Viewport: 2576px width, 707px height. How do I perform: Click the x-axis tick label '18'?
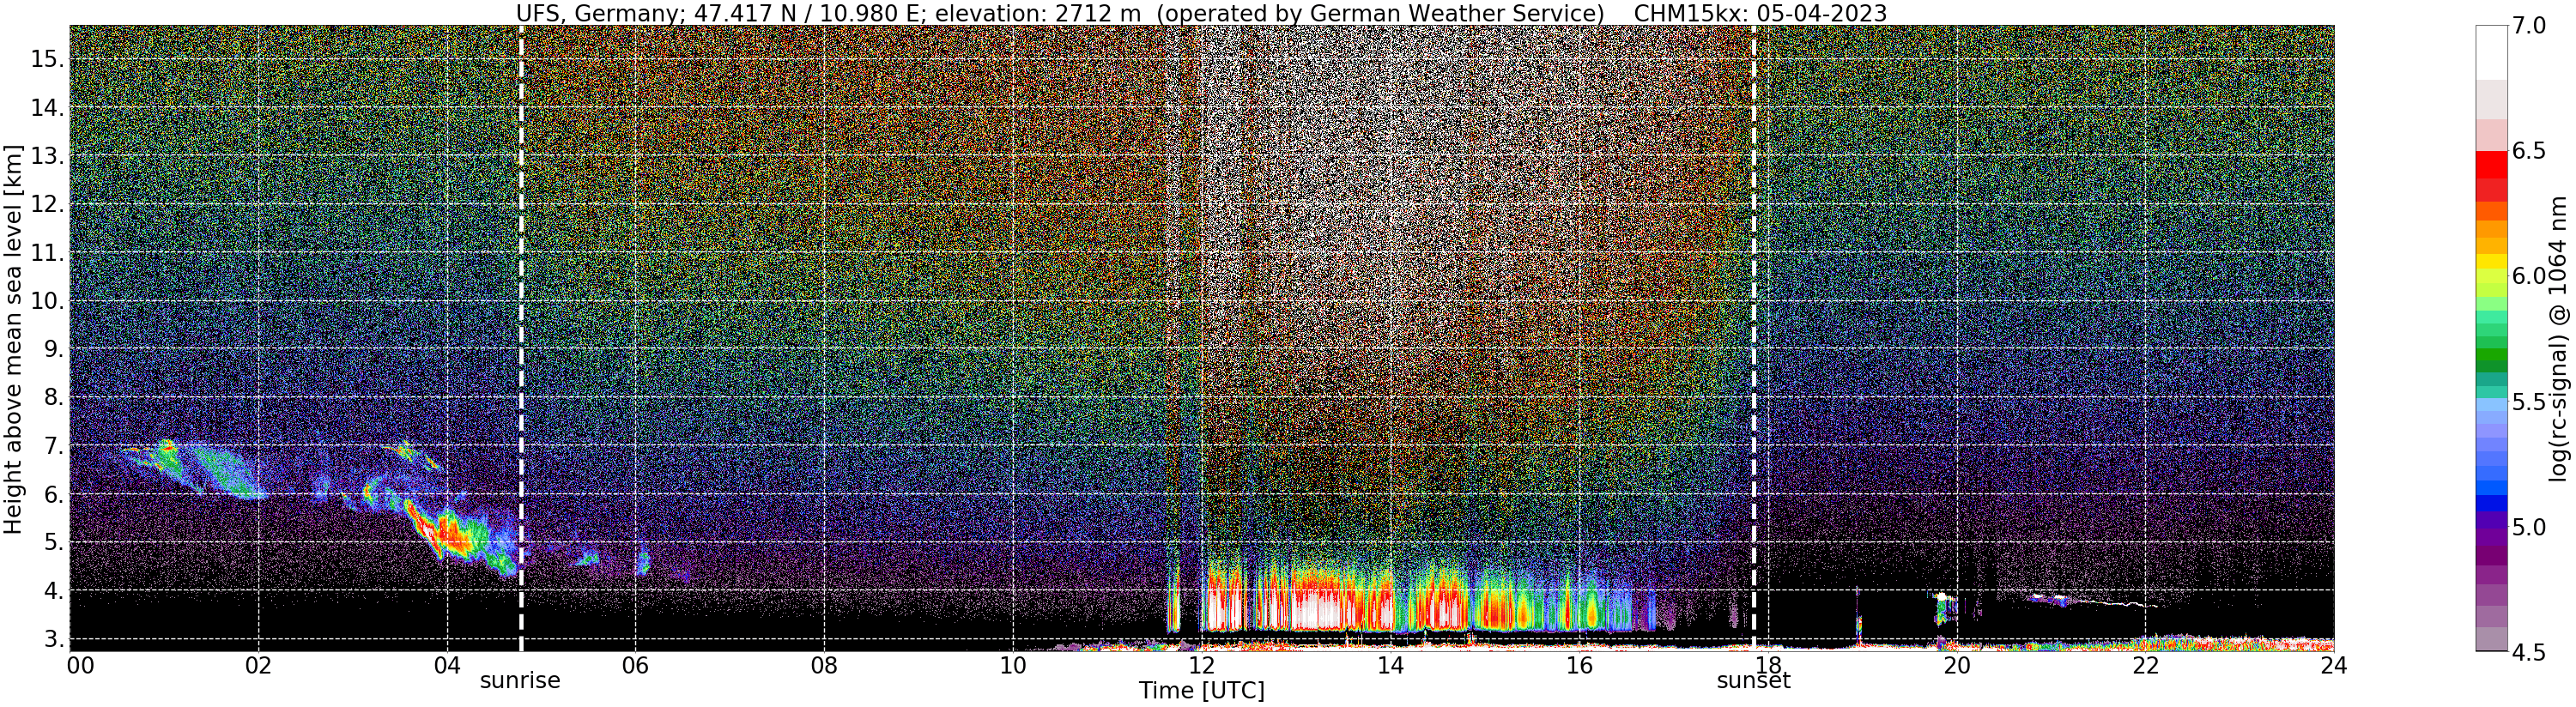click(1767, 666)
